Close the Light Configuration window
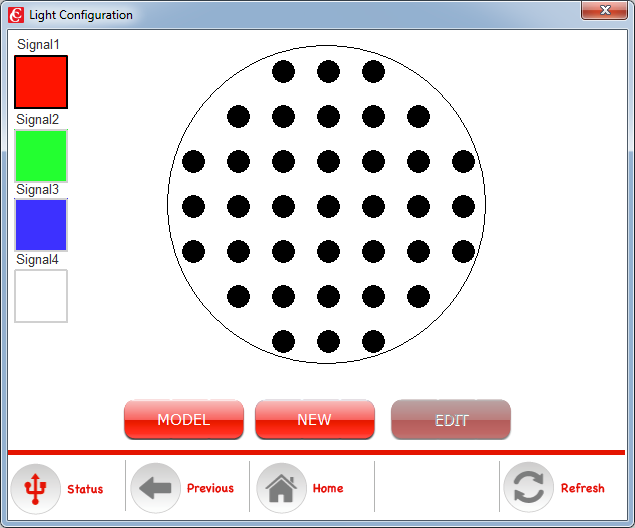 (604, 10)
